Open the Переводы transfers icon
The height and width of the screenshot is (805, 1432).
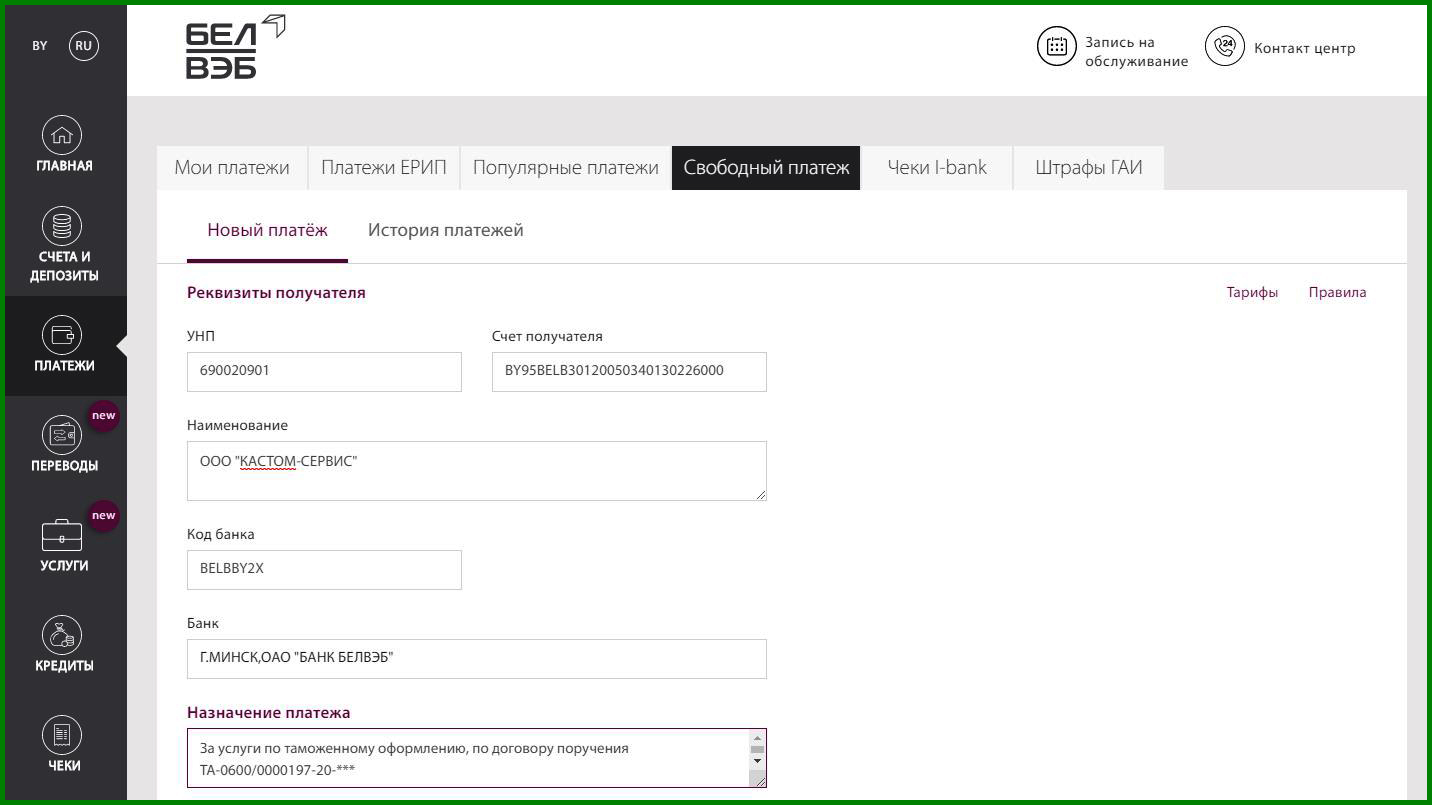coord(62,435)
